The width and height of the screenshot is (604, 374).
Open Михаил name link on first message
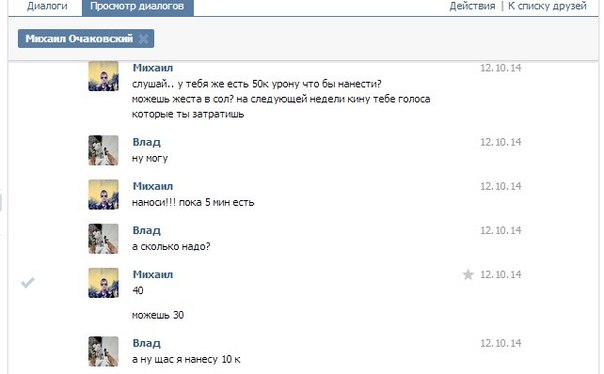click(153, 68)
